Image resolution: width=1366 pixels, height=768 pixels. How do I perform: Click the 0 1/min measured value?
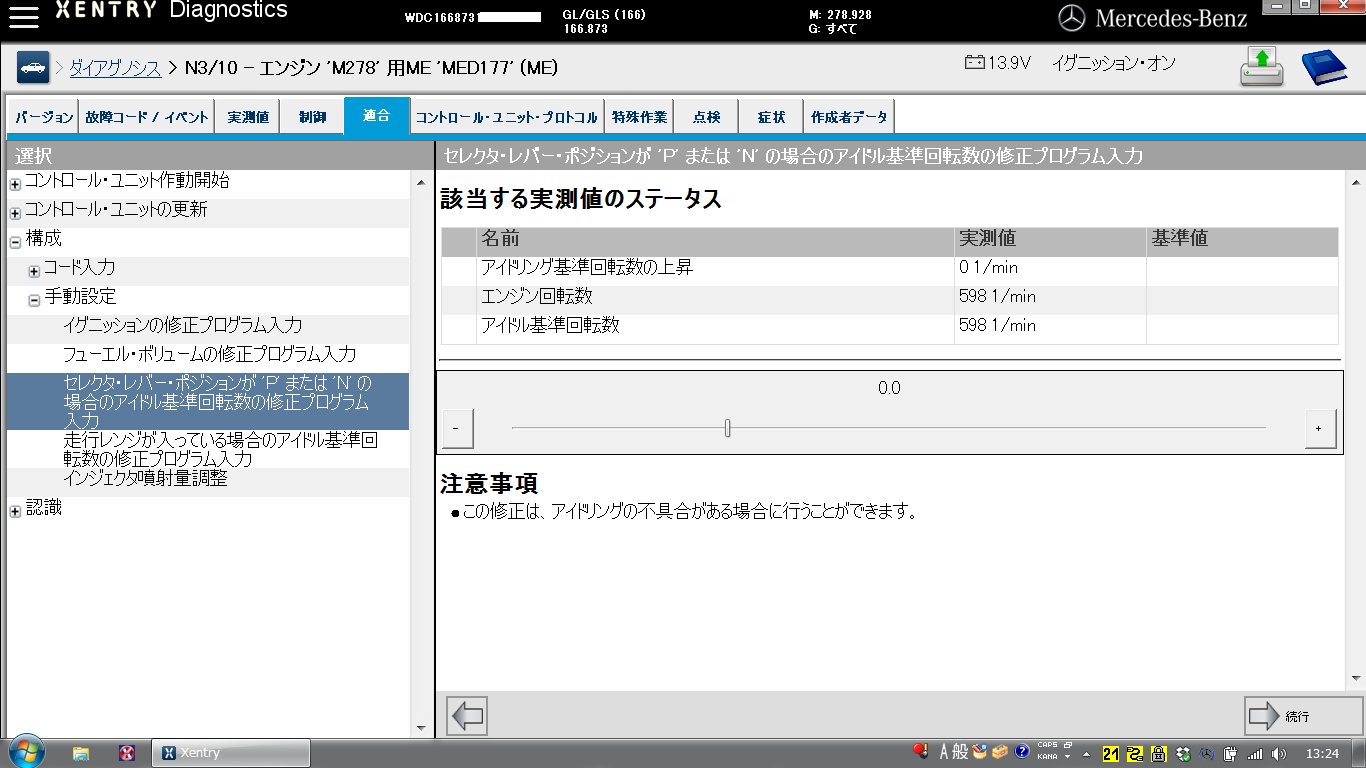tap(988, 268)
